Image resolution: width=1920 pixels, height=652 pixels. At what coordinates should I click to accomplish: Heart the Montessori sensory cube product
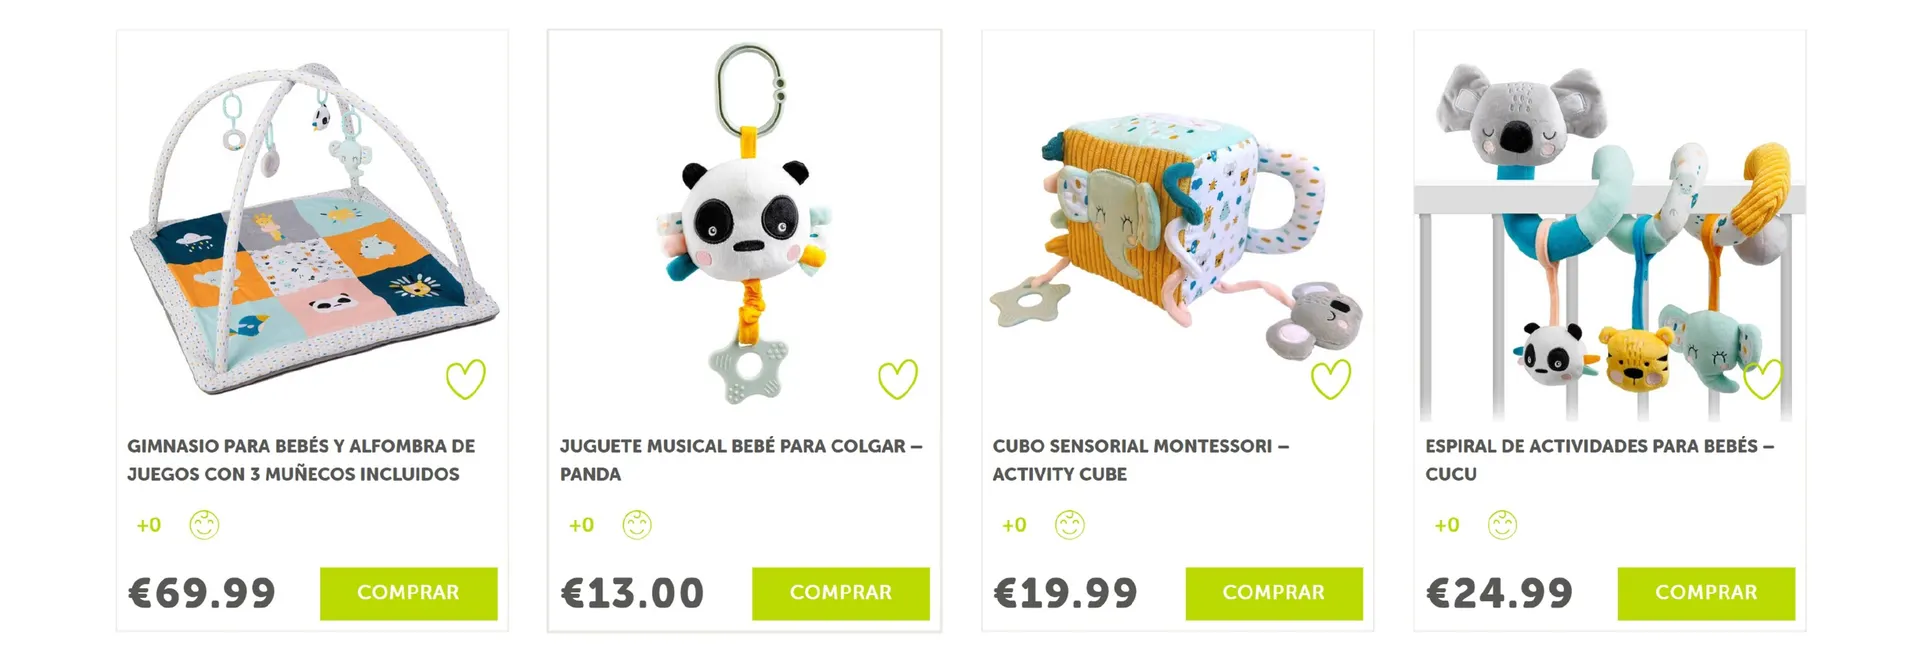pos(1330,379)
